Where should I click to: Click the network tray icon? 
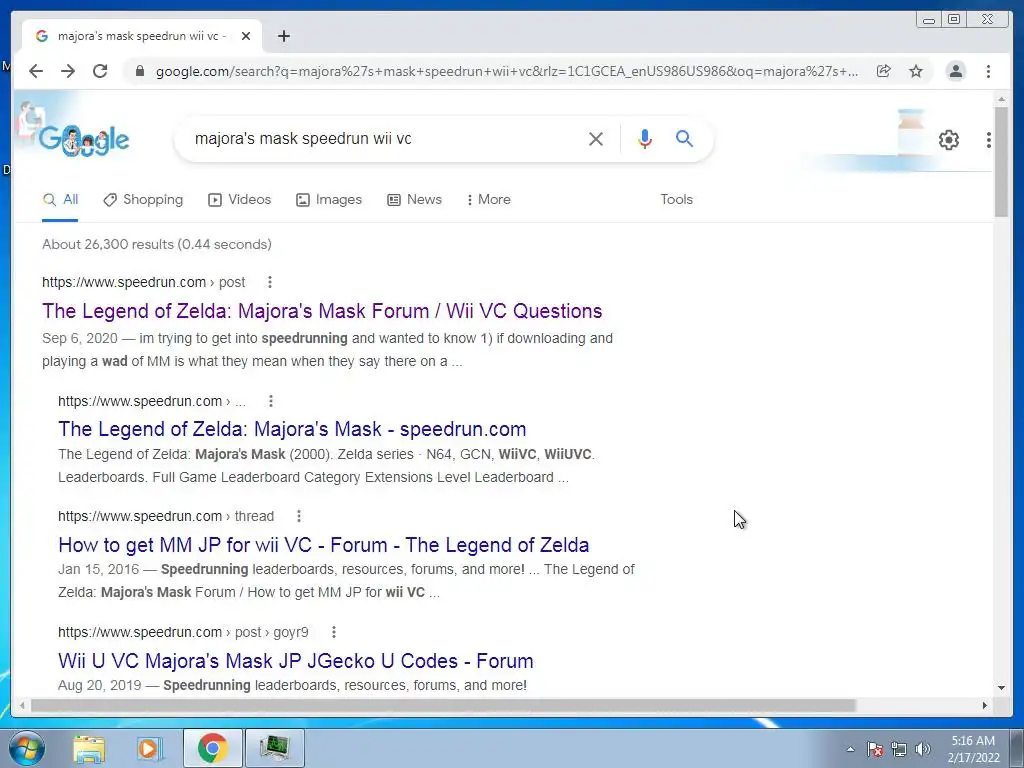click(x=899, y=749)
